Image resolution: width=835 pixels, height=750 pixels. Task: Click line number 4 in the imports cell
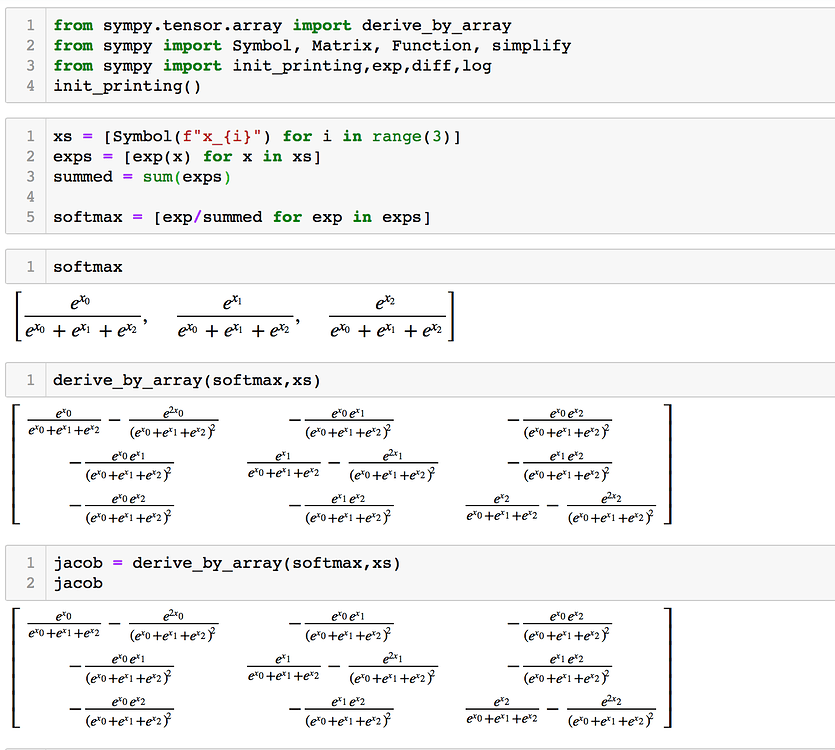[x=30, y=86]
